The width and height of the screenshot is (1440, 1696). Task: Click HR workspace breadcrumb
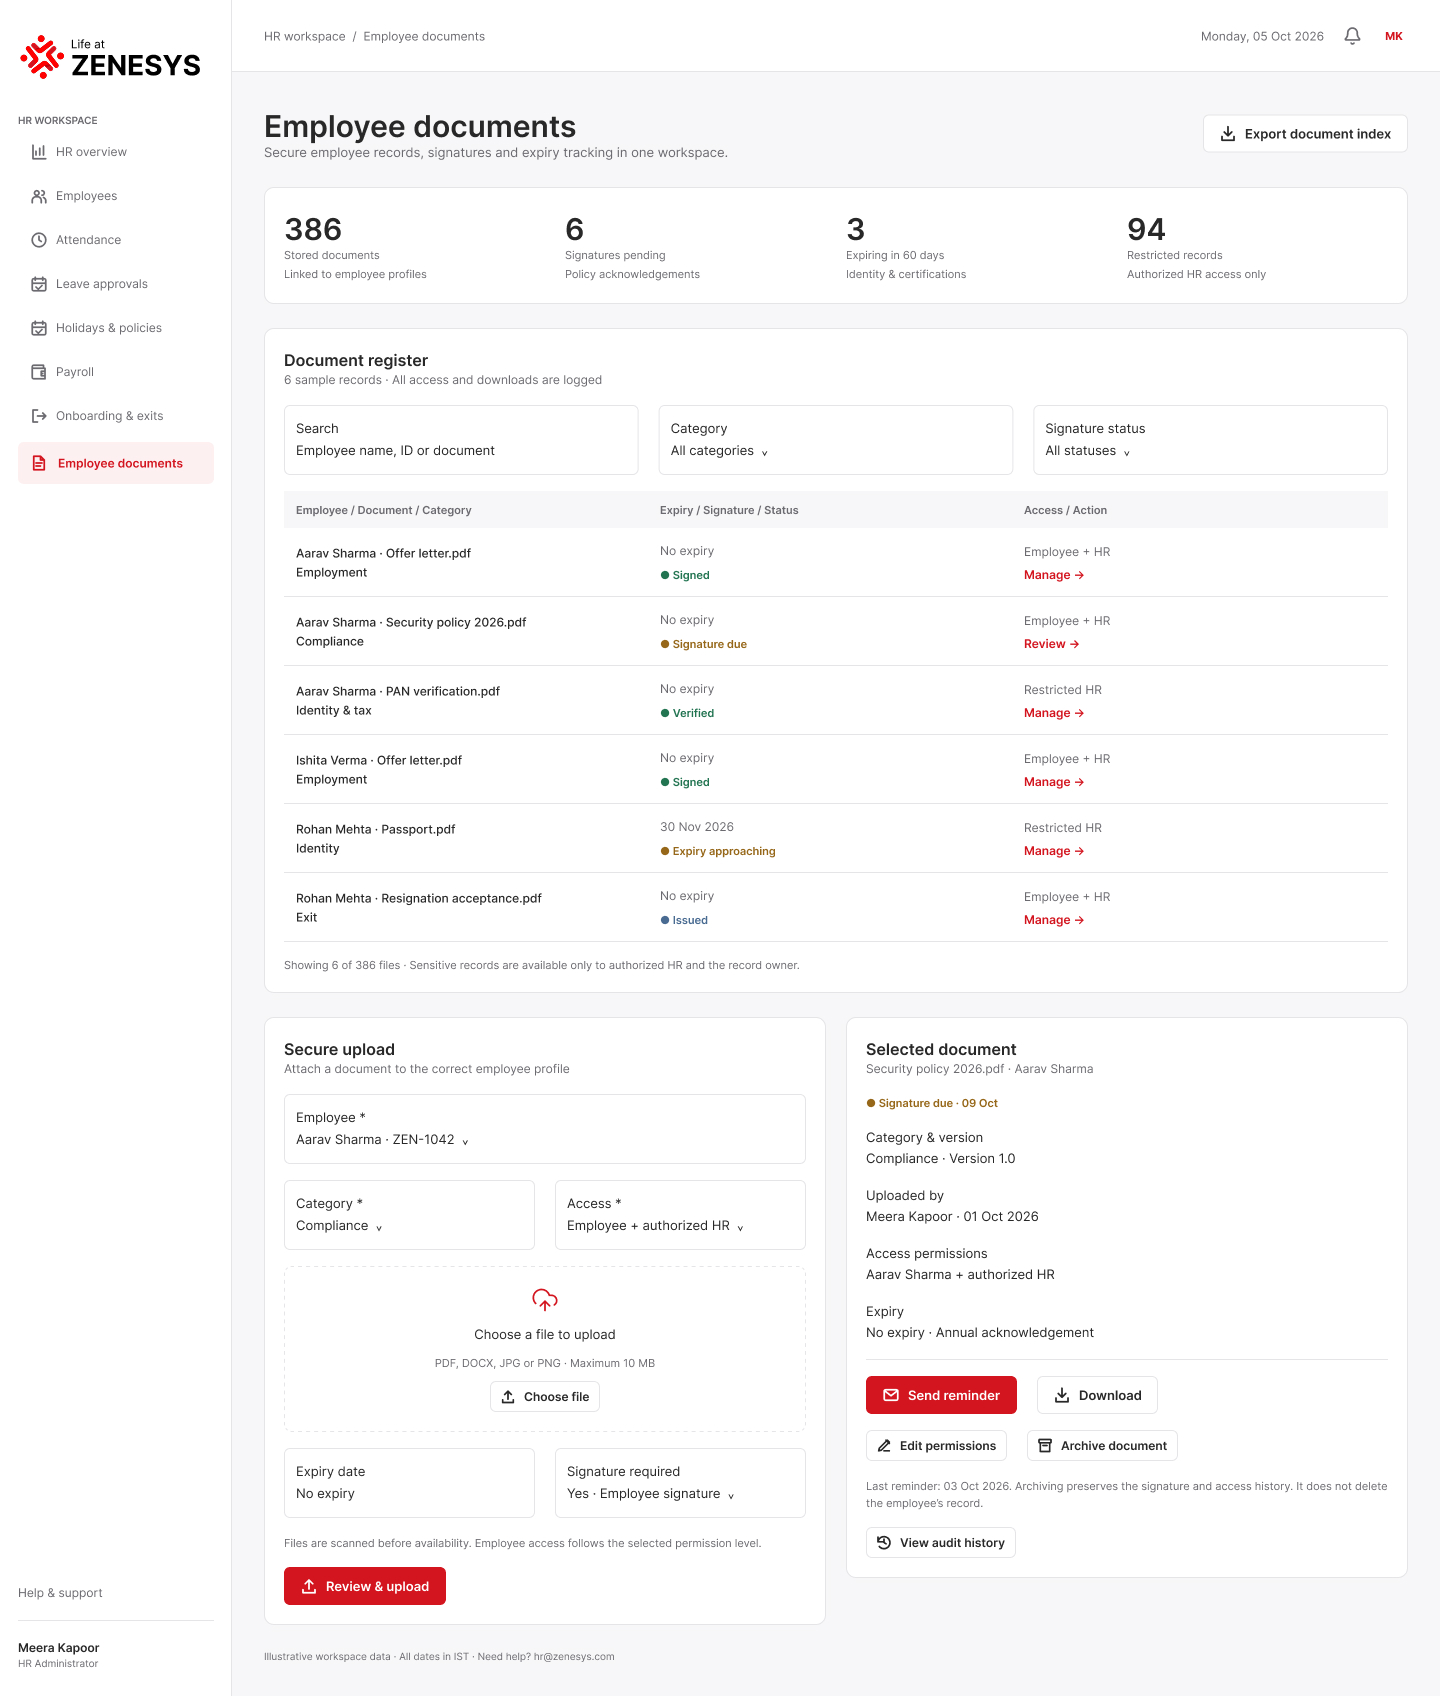click(x=305, y=36)
